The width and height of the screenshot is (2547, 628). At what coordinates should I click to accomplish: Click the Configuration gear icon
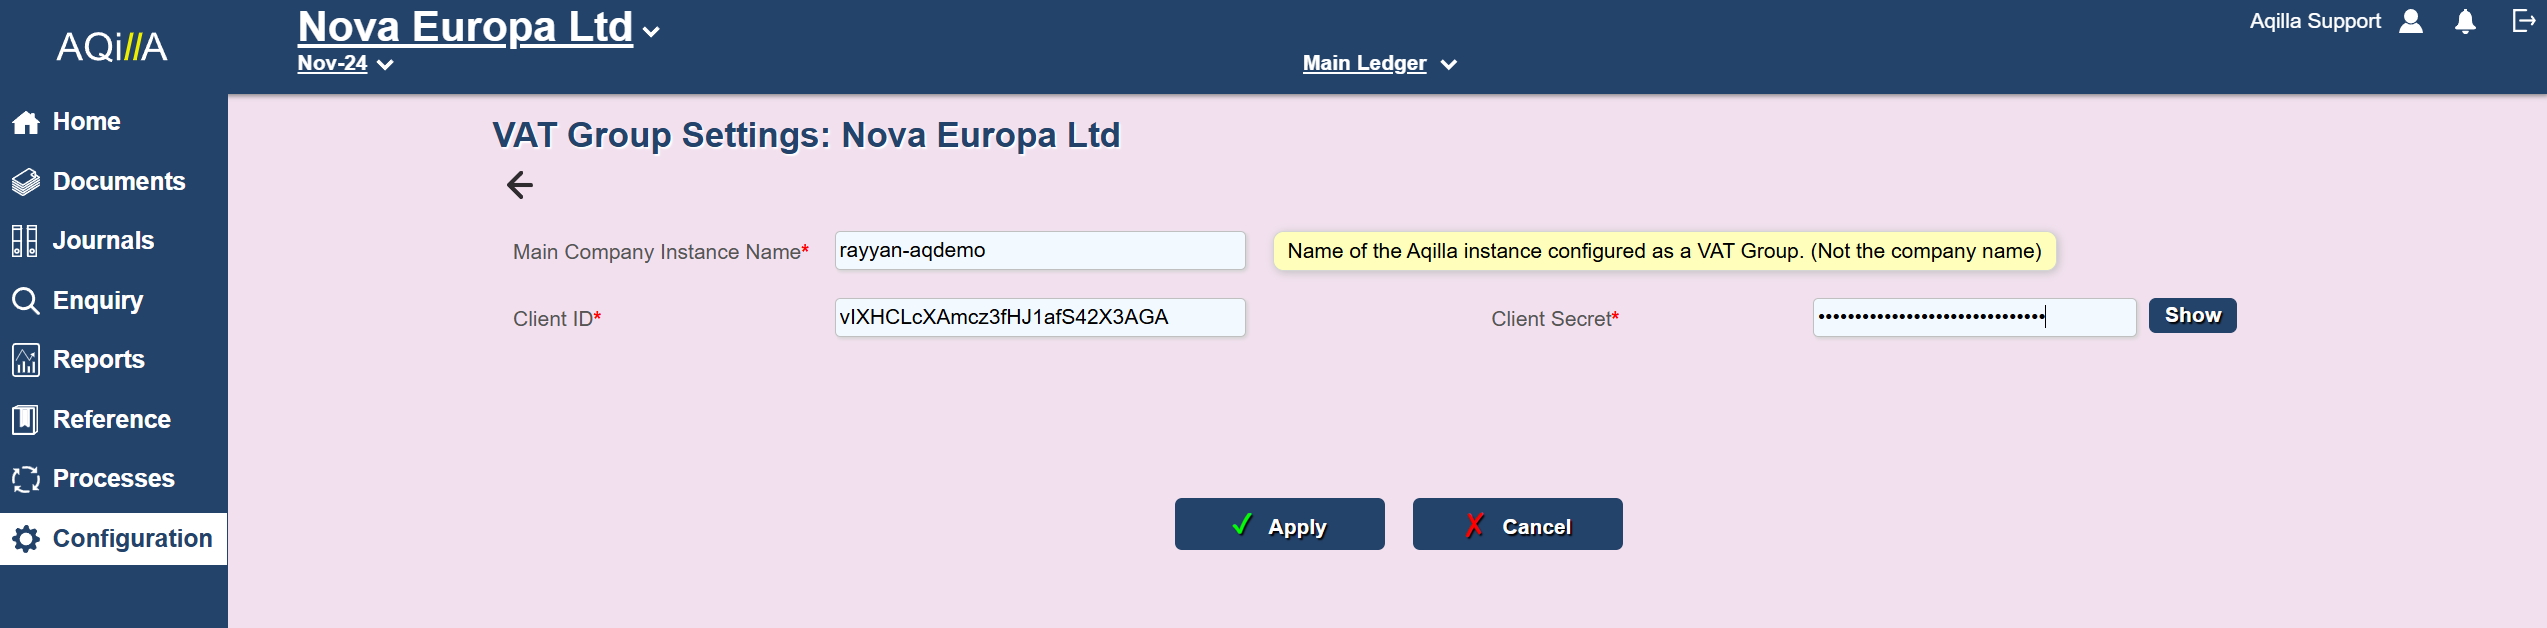pos(26,539)
